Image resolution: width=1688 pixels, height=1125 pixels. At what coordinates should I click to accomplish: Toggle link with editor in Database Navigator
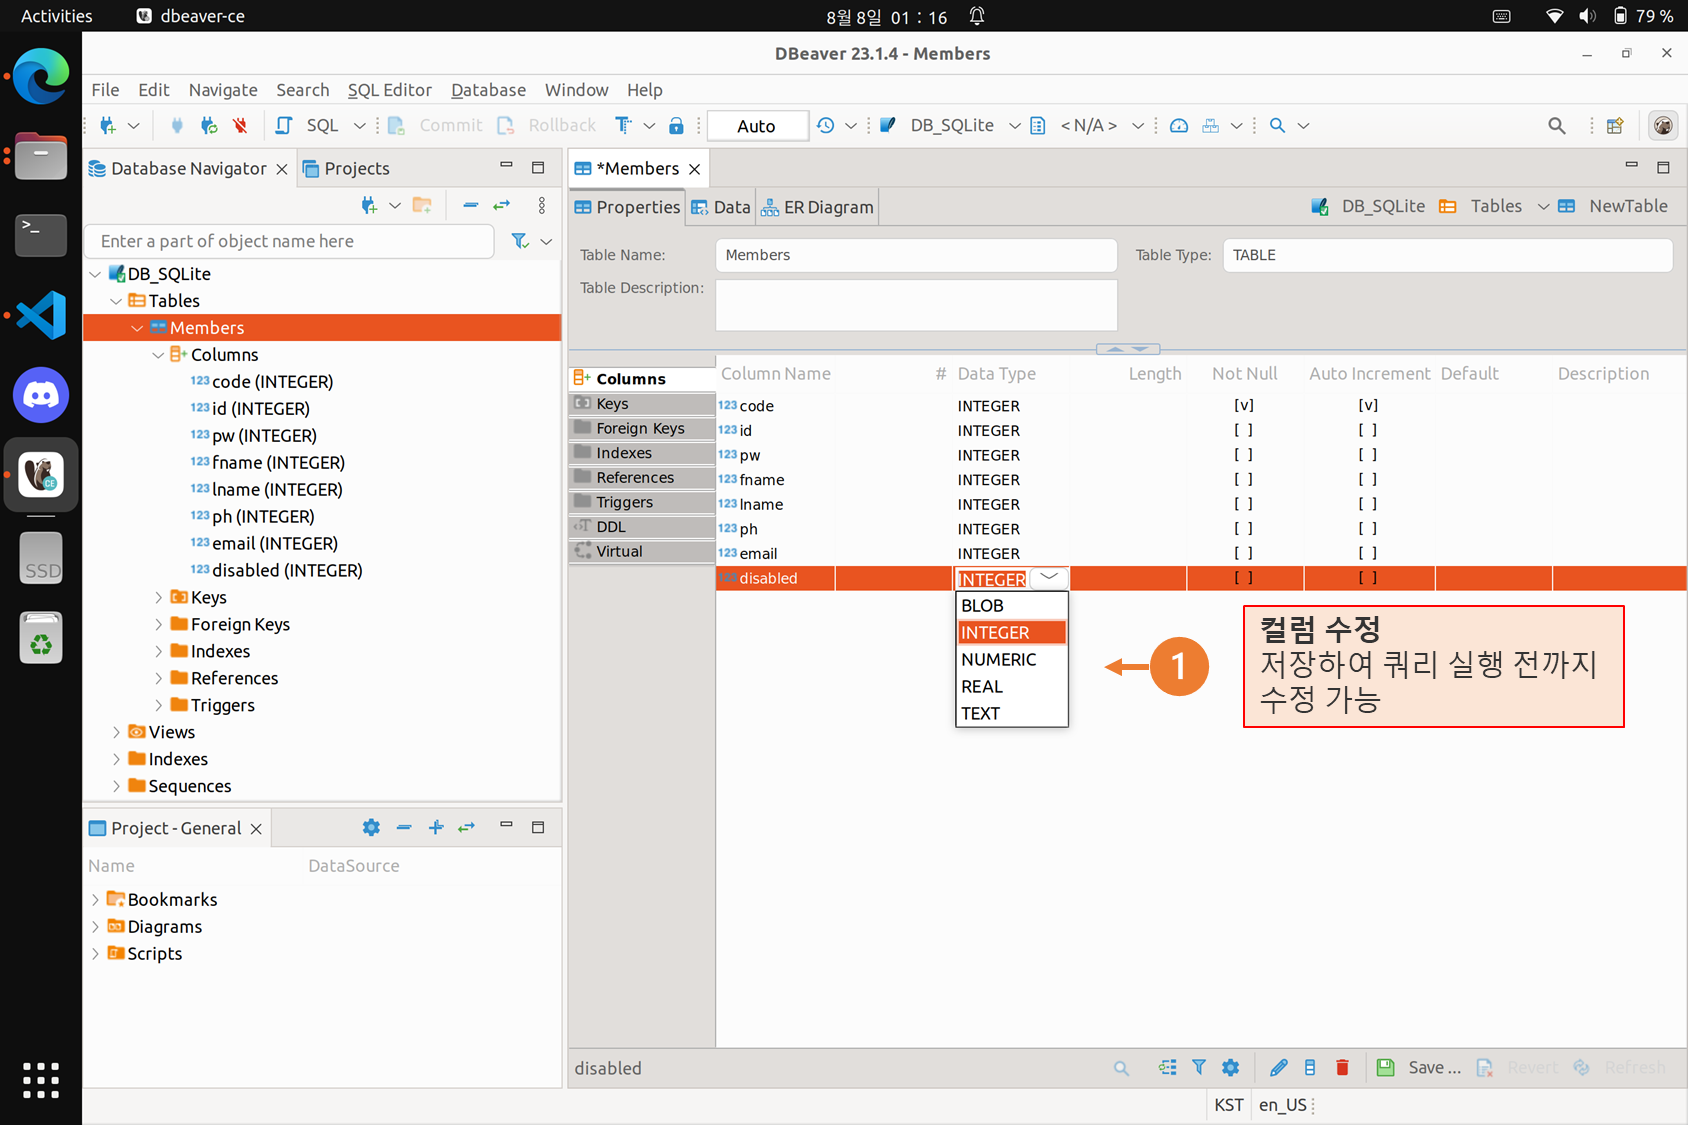pyautogui.click(x=502, y=205)
